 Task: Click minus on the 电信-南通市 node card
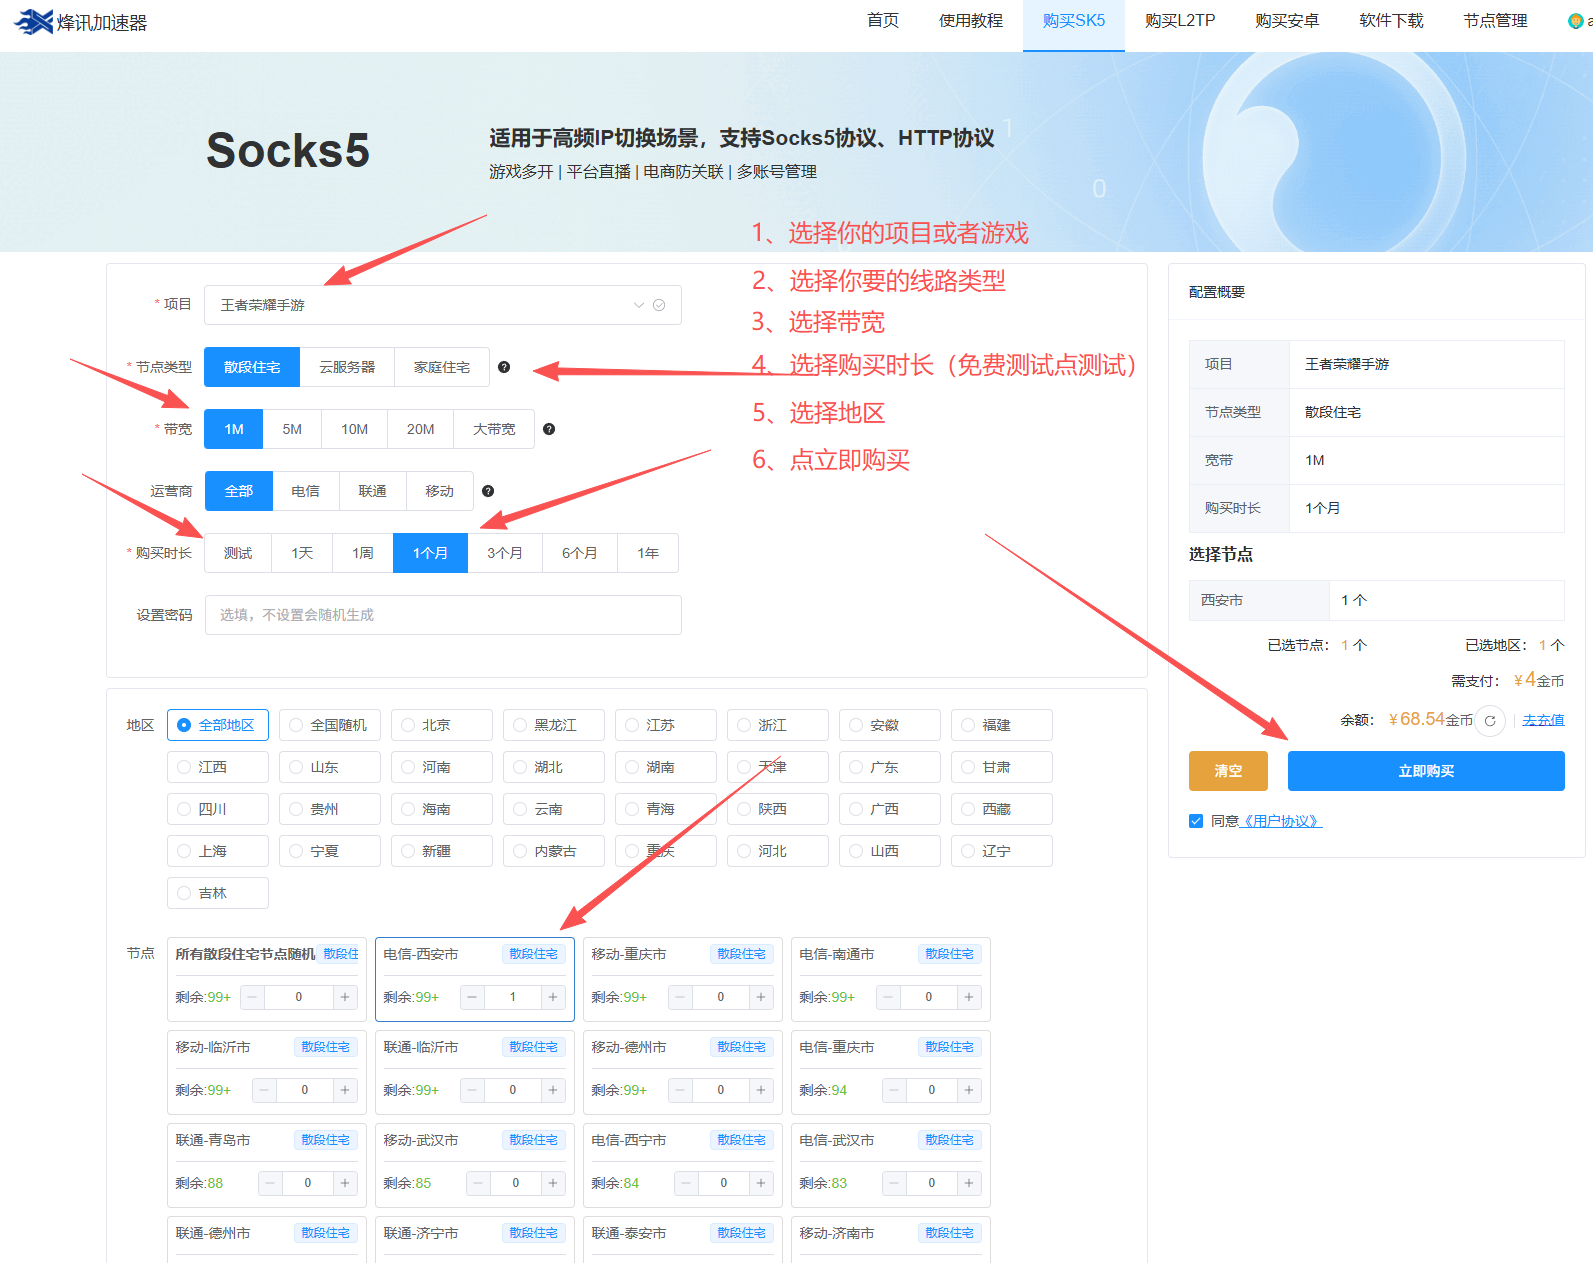(888, 997)
